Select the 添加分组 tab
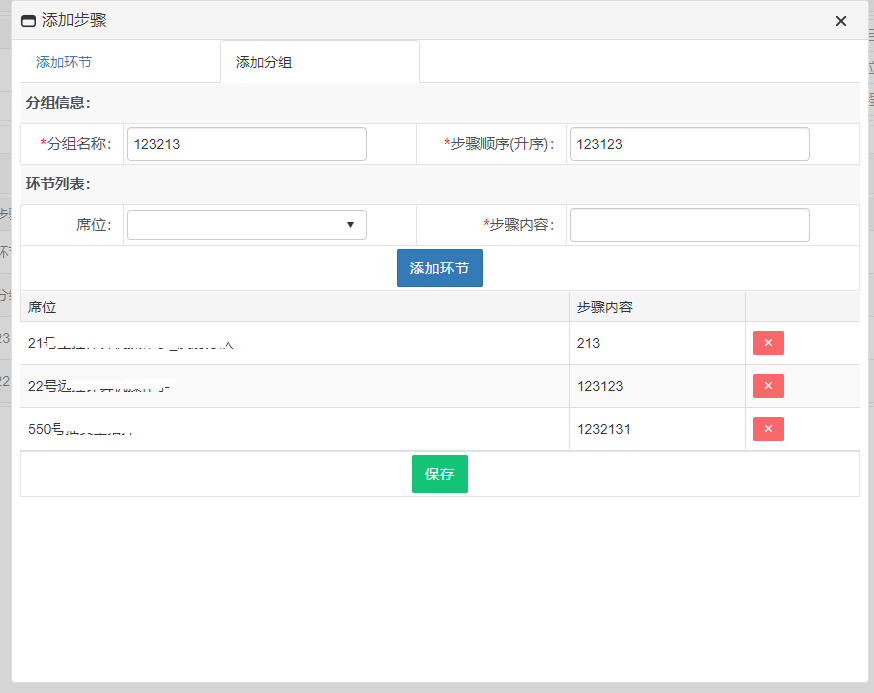The image size is (874, 693). [264, 62]
